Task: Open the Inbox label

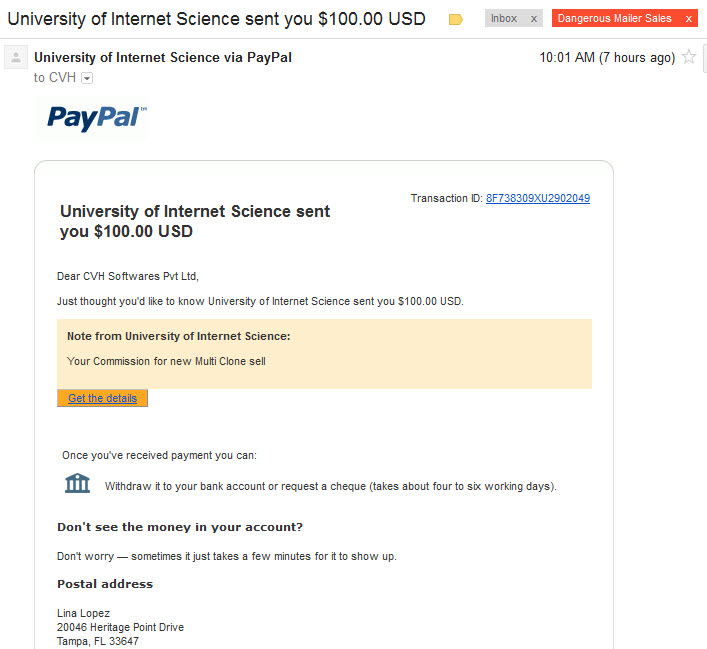Action: pyautogui.click(x=504, y=18)
